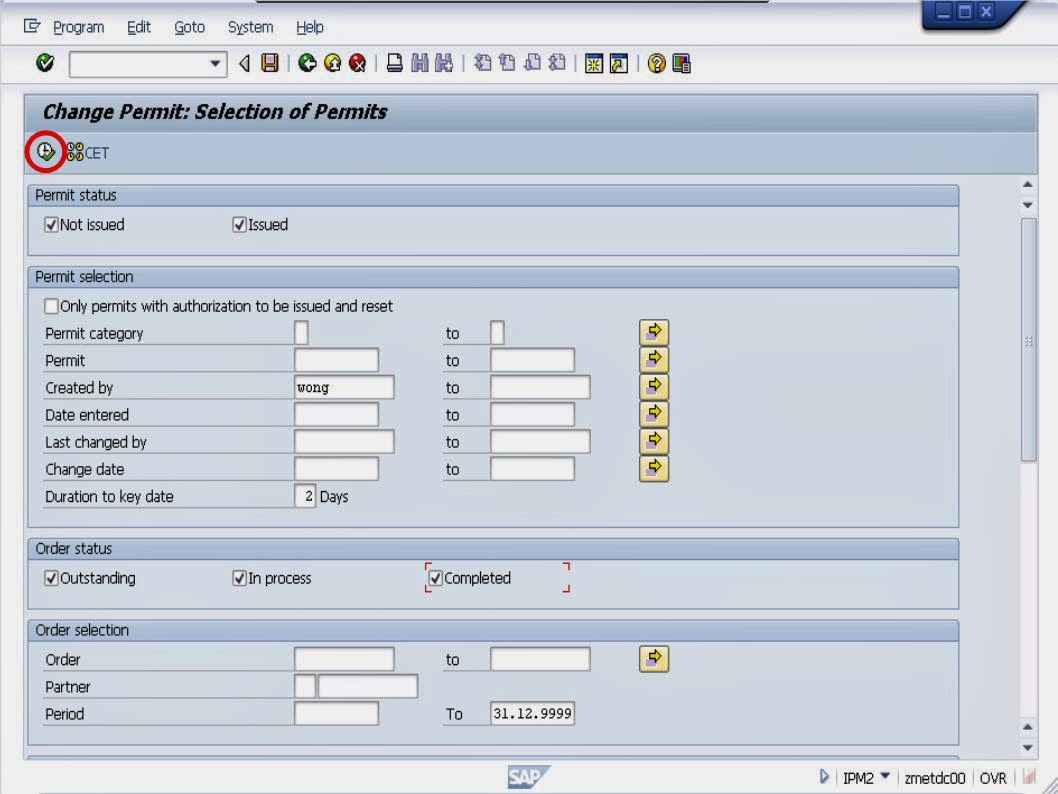
Task: Open multiple selection for Order field
Action: 653,658
